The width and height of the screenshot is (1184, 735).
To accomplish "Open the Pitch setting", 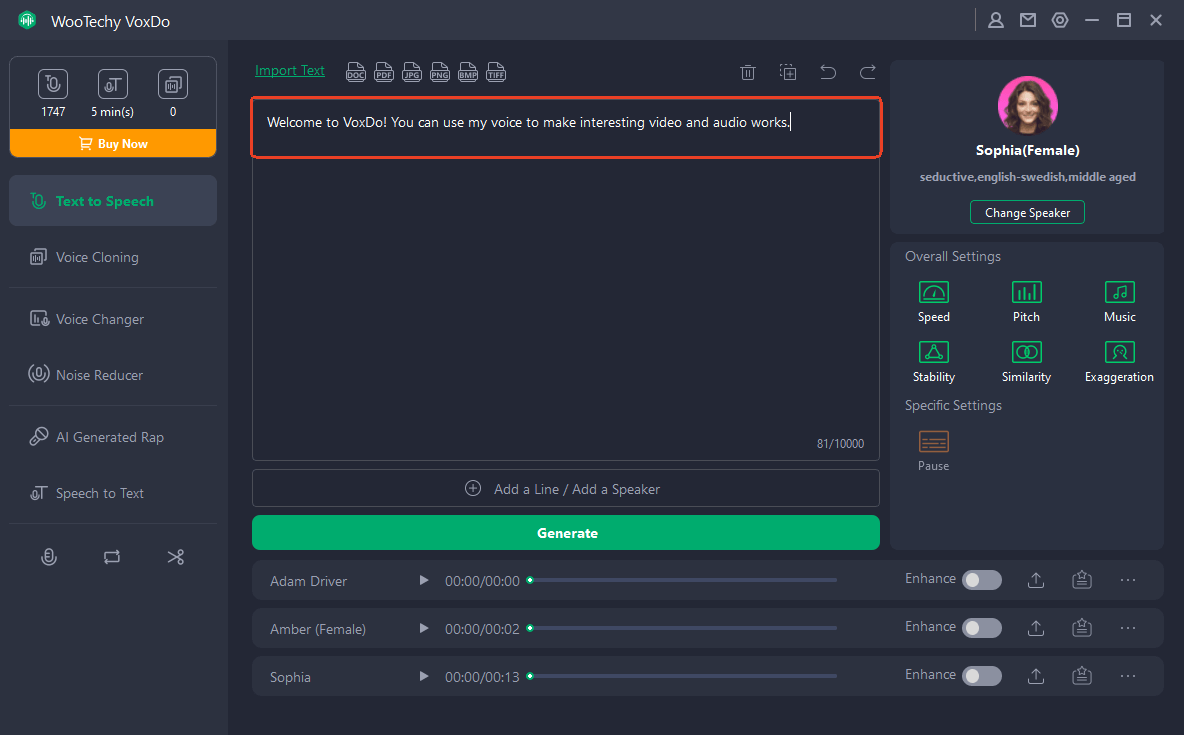I will click(x=1026, y=292).
